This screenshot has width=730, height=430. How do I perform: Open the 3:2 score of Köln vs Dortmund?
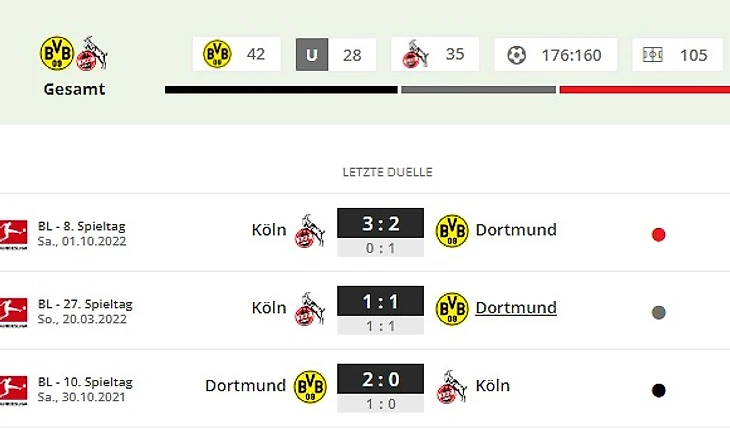(380, 223)
